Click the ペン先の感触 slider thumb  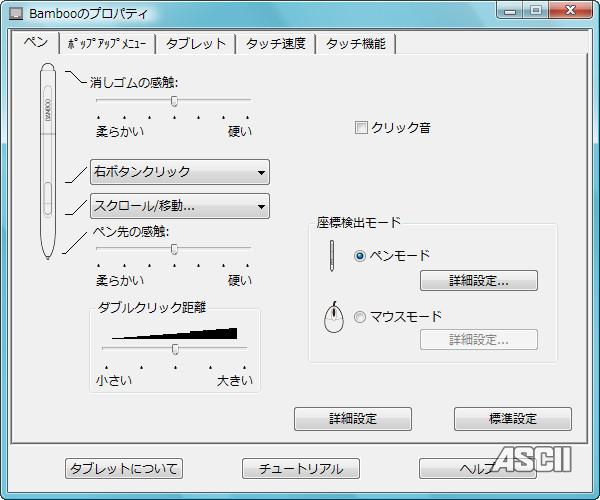[x=174, y=249]
